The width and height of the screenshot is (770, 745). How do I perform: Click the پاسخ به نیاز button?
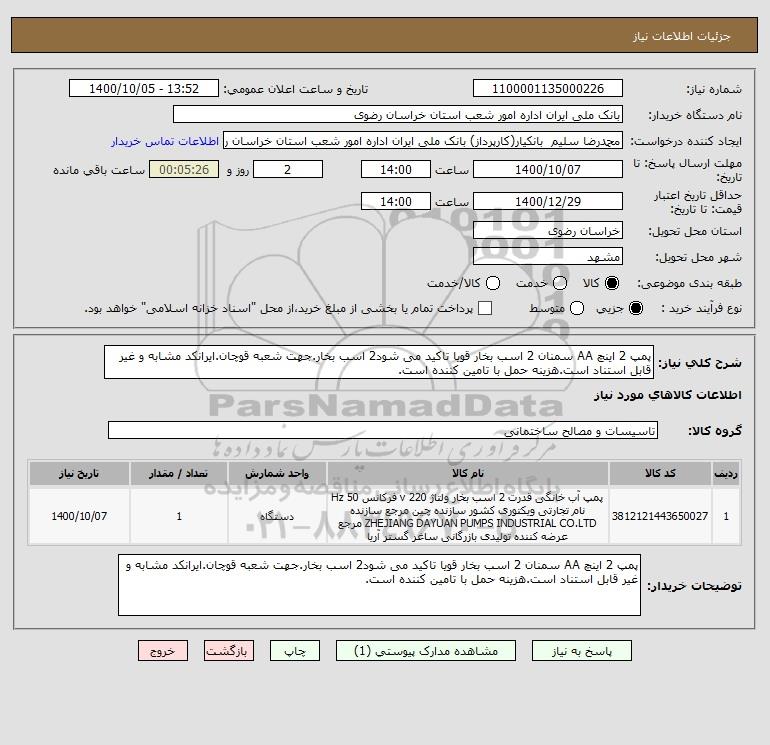tap(581, 651)
